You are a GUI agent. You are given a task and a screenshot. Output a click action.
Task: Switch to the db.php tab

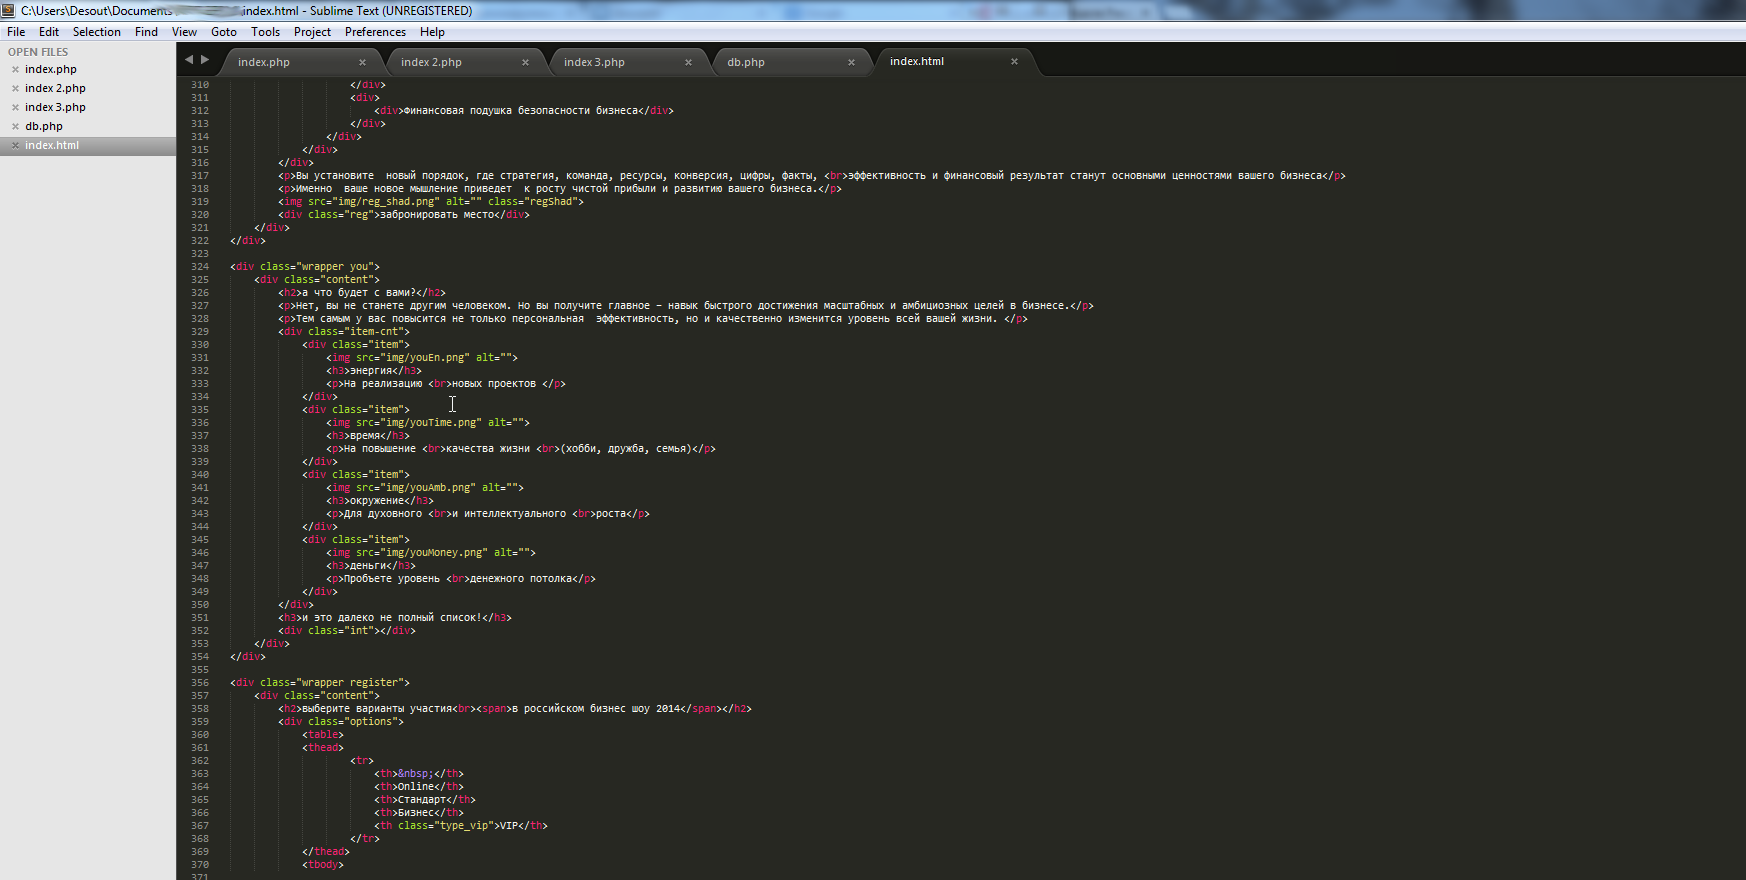click(746, 62)
